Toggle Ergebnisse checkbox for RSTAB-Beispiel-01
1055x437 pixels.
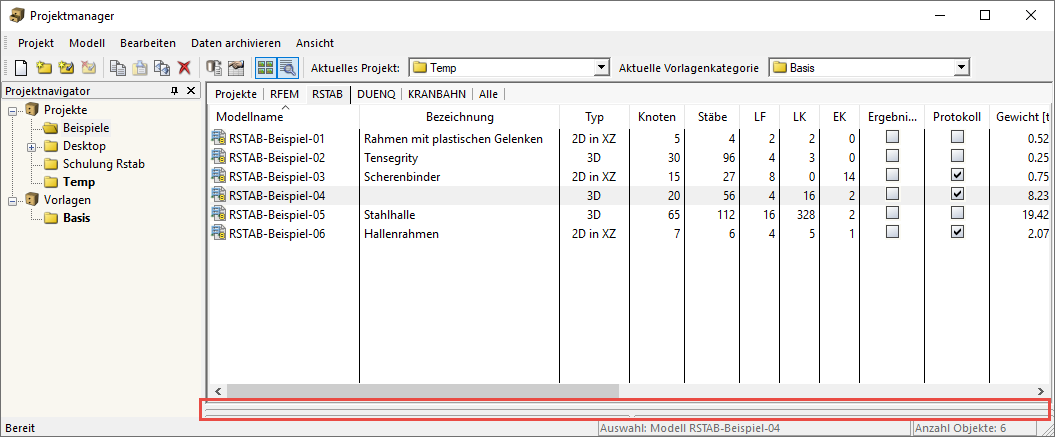892,137
